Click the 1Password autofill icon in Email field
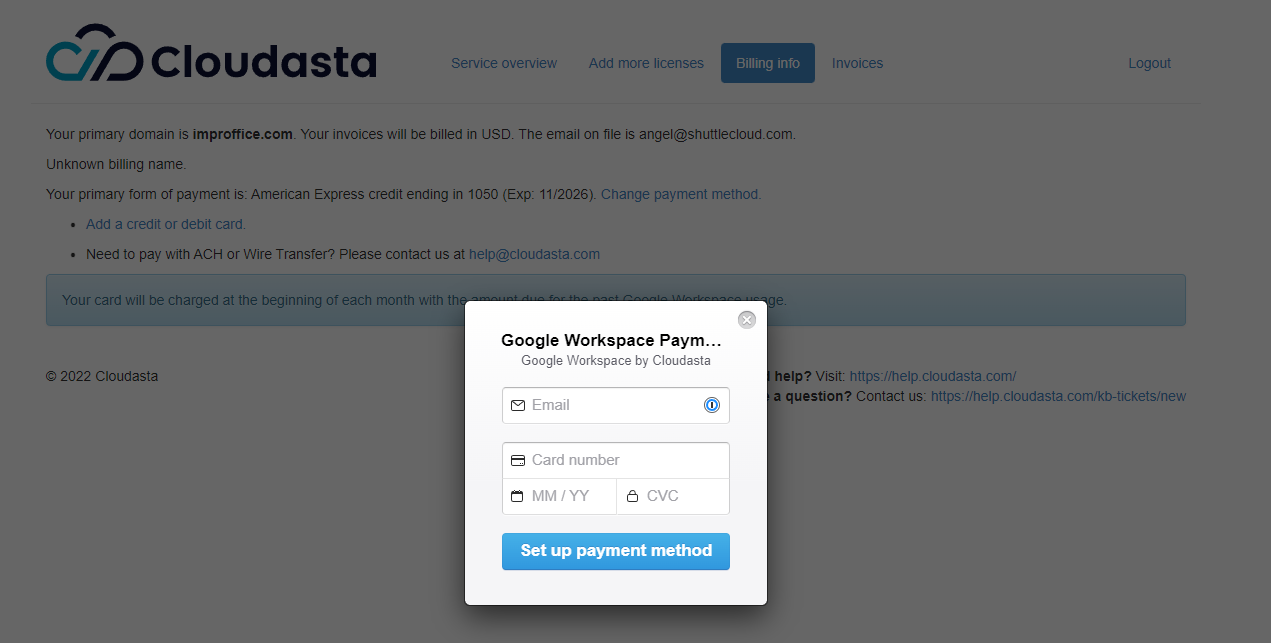The height and width of the screenshot is (643, 1271). coord(712,405)
